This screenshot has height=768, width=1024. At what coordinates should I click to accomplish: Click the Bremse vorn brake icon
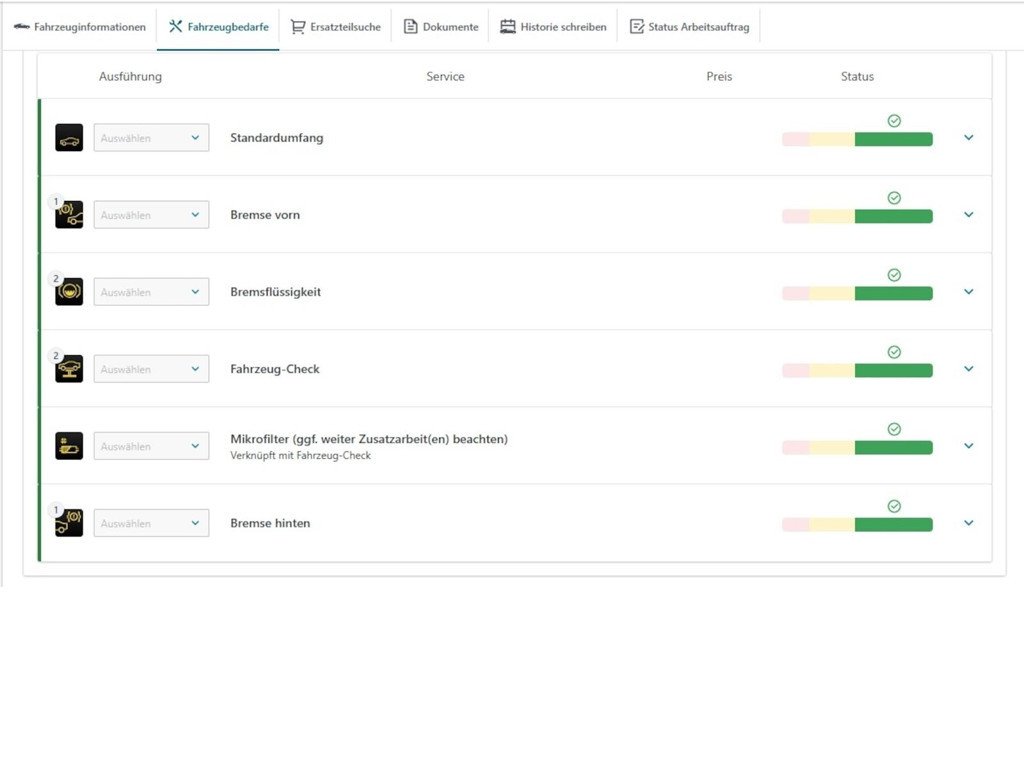pos(69,215)
